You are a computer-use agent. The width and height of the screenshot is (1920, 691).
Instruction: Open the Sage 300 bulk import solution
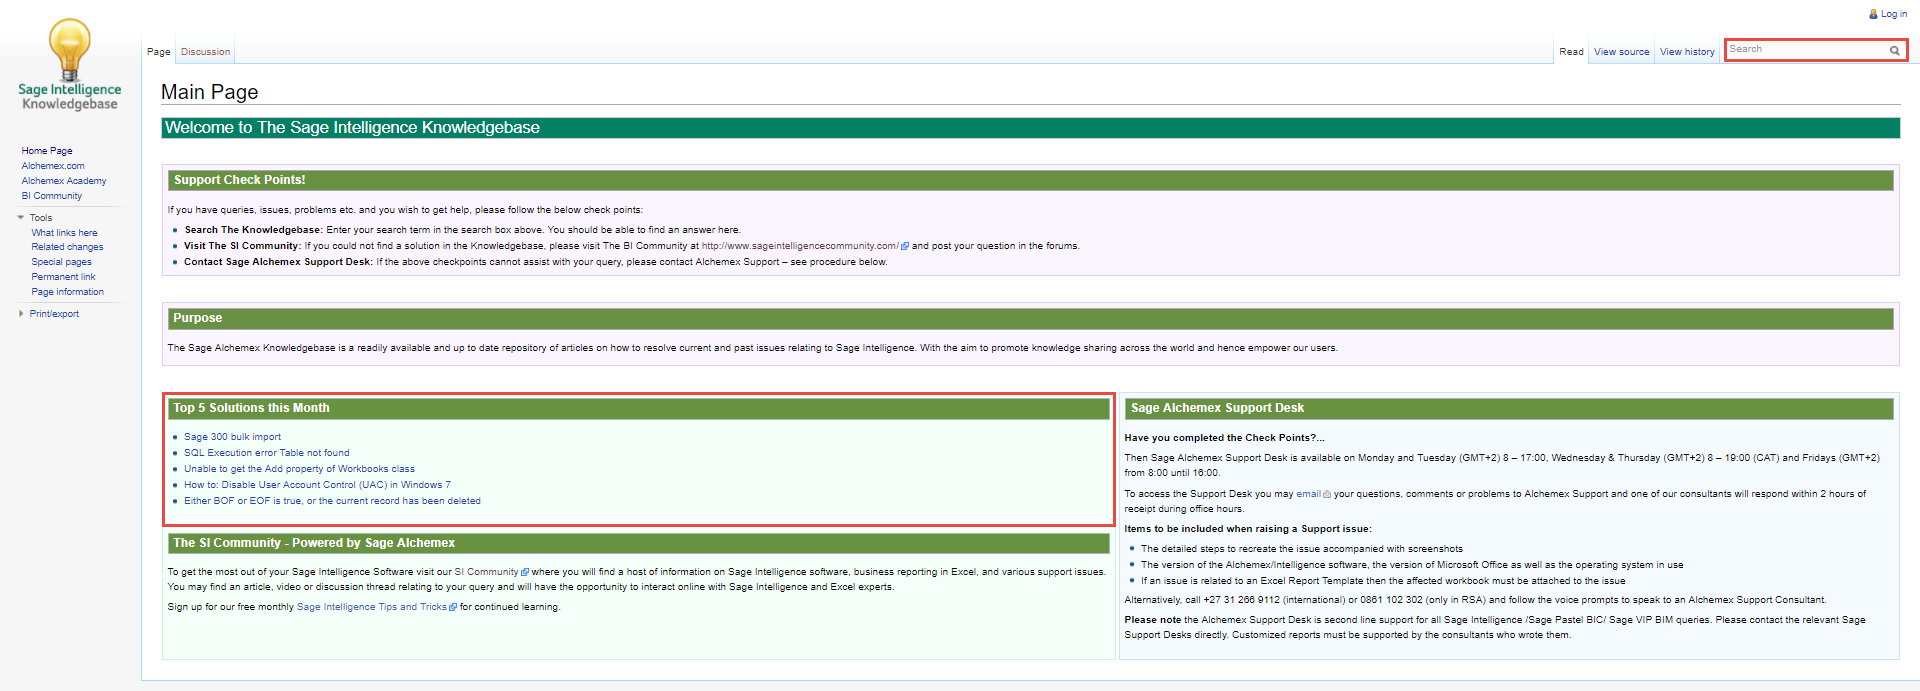click(232, 437)
